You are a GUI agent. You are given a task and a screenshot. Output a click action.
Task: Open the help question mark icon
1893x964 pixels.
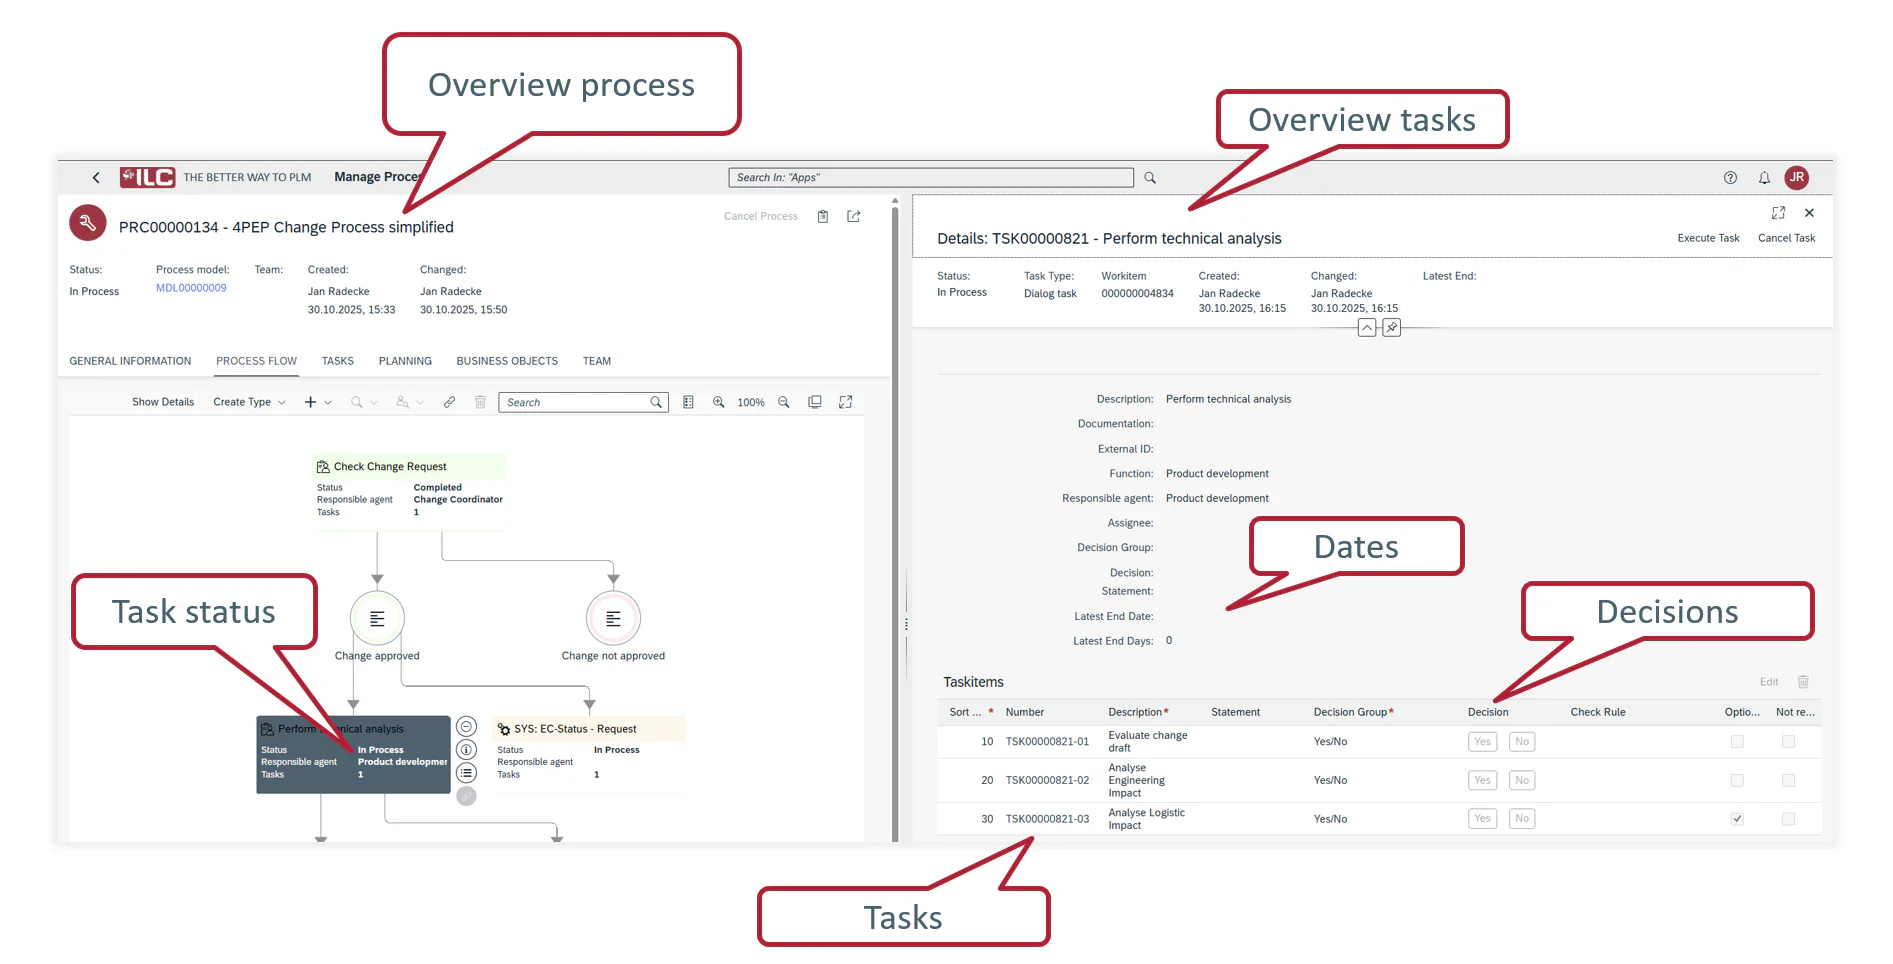pos(1730,178)
